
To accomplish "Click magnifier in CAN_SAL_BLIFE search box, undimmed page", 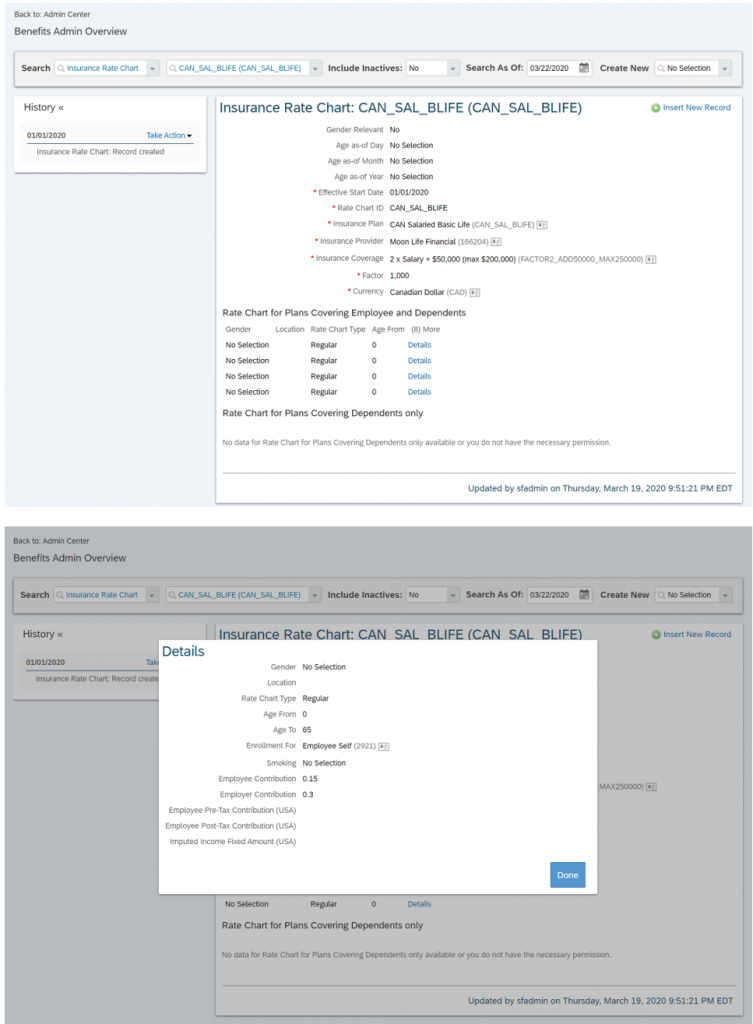I will click(x=173, y=68).
